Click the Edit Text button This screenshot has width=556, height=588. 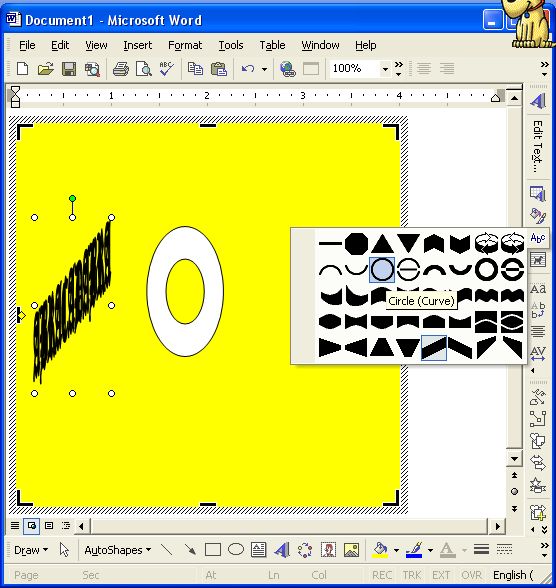tap(538, 146)
